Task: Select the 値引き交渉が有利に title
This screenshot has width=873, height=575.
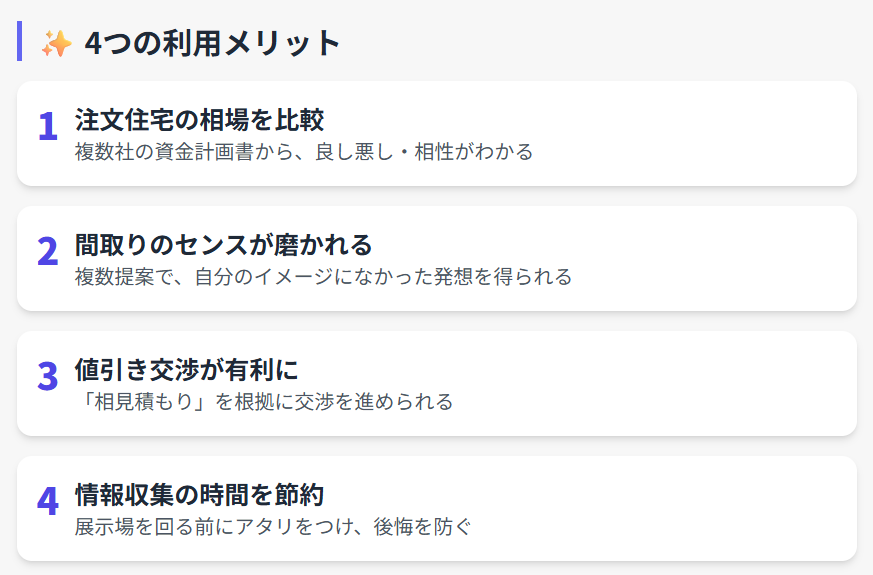Action: (x=187, y=370)
